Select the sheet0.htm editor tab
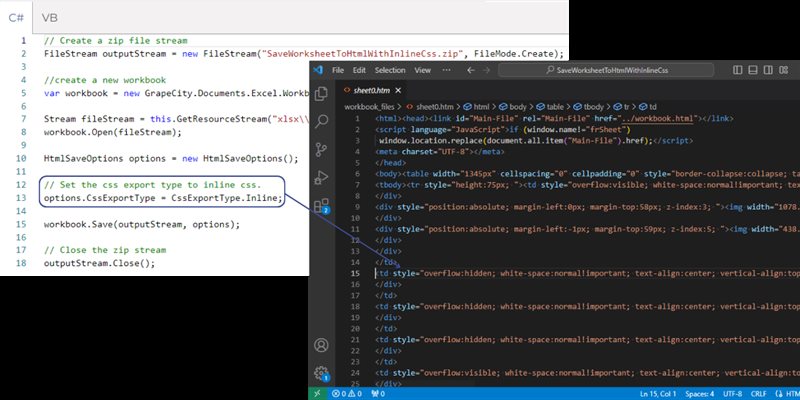 point(371,90)
